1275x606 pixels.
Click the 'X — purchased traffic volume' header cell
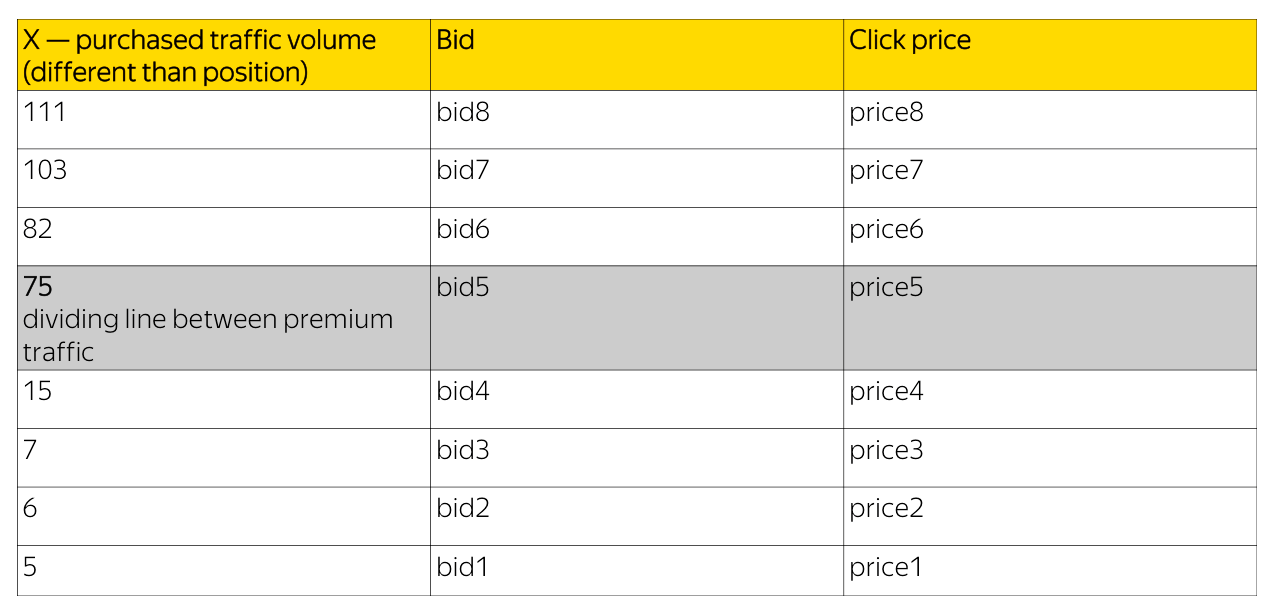pos(200,56)
